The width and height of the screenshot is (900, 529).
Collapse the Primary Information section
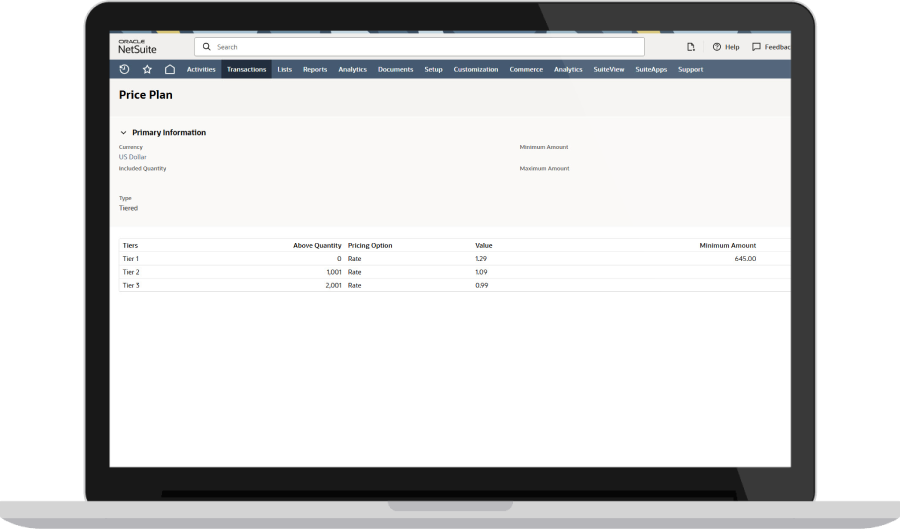pyautogui.click(x=123, y=132)
